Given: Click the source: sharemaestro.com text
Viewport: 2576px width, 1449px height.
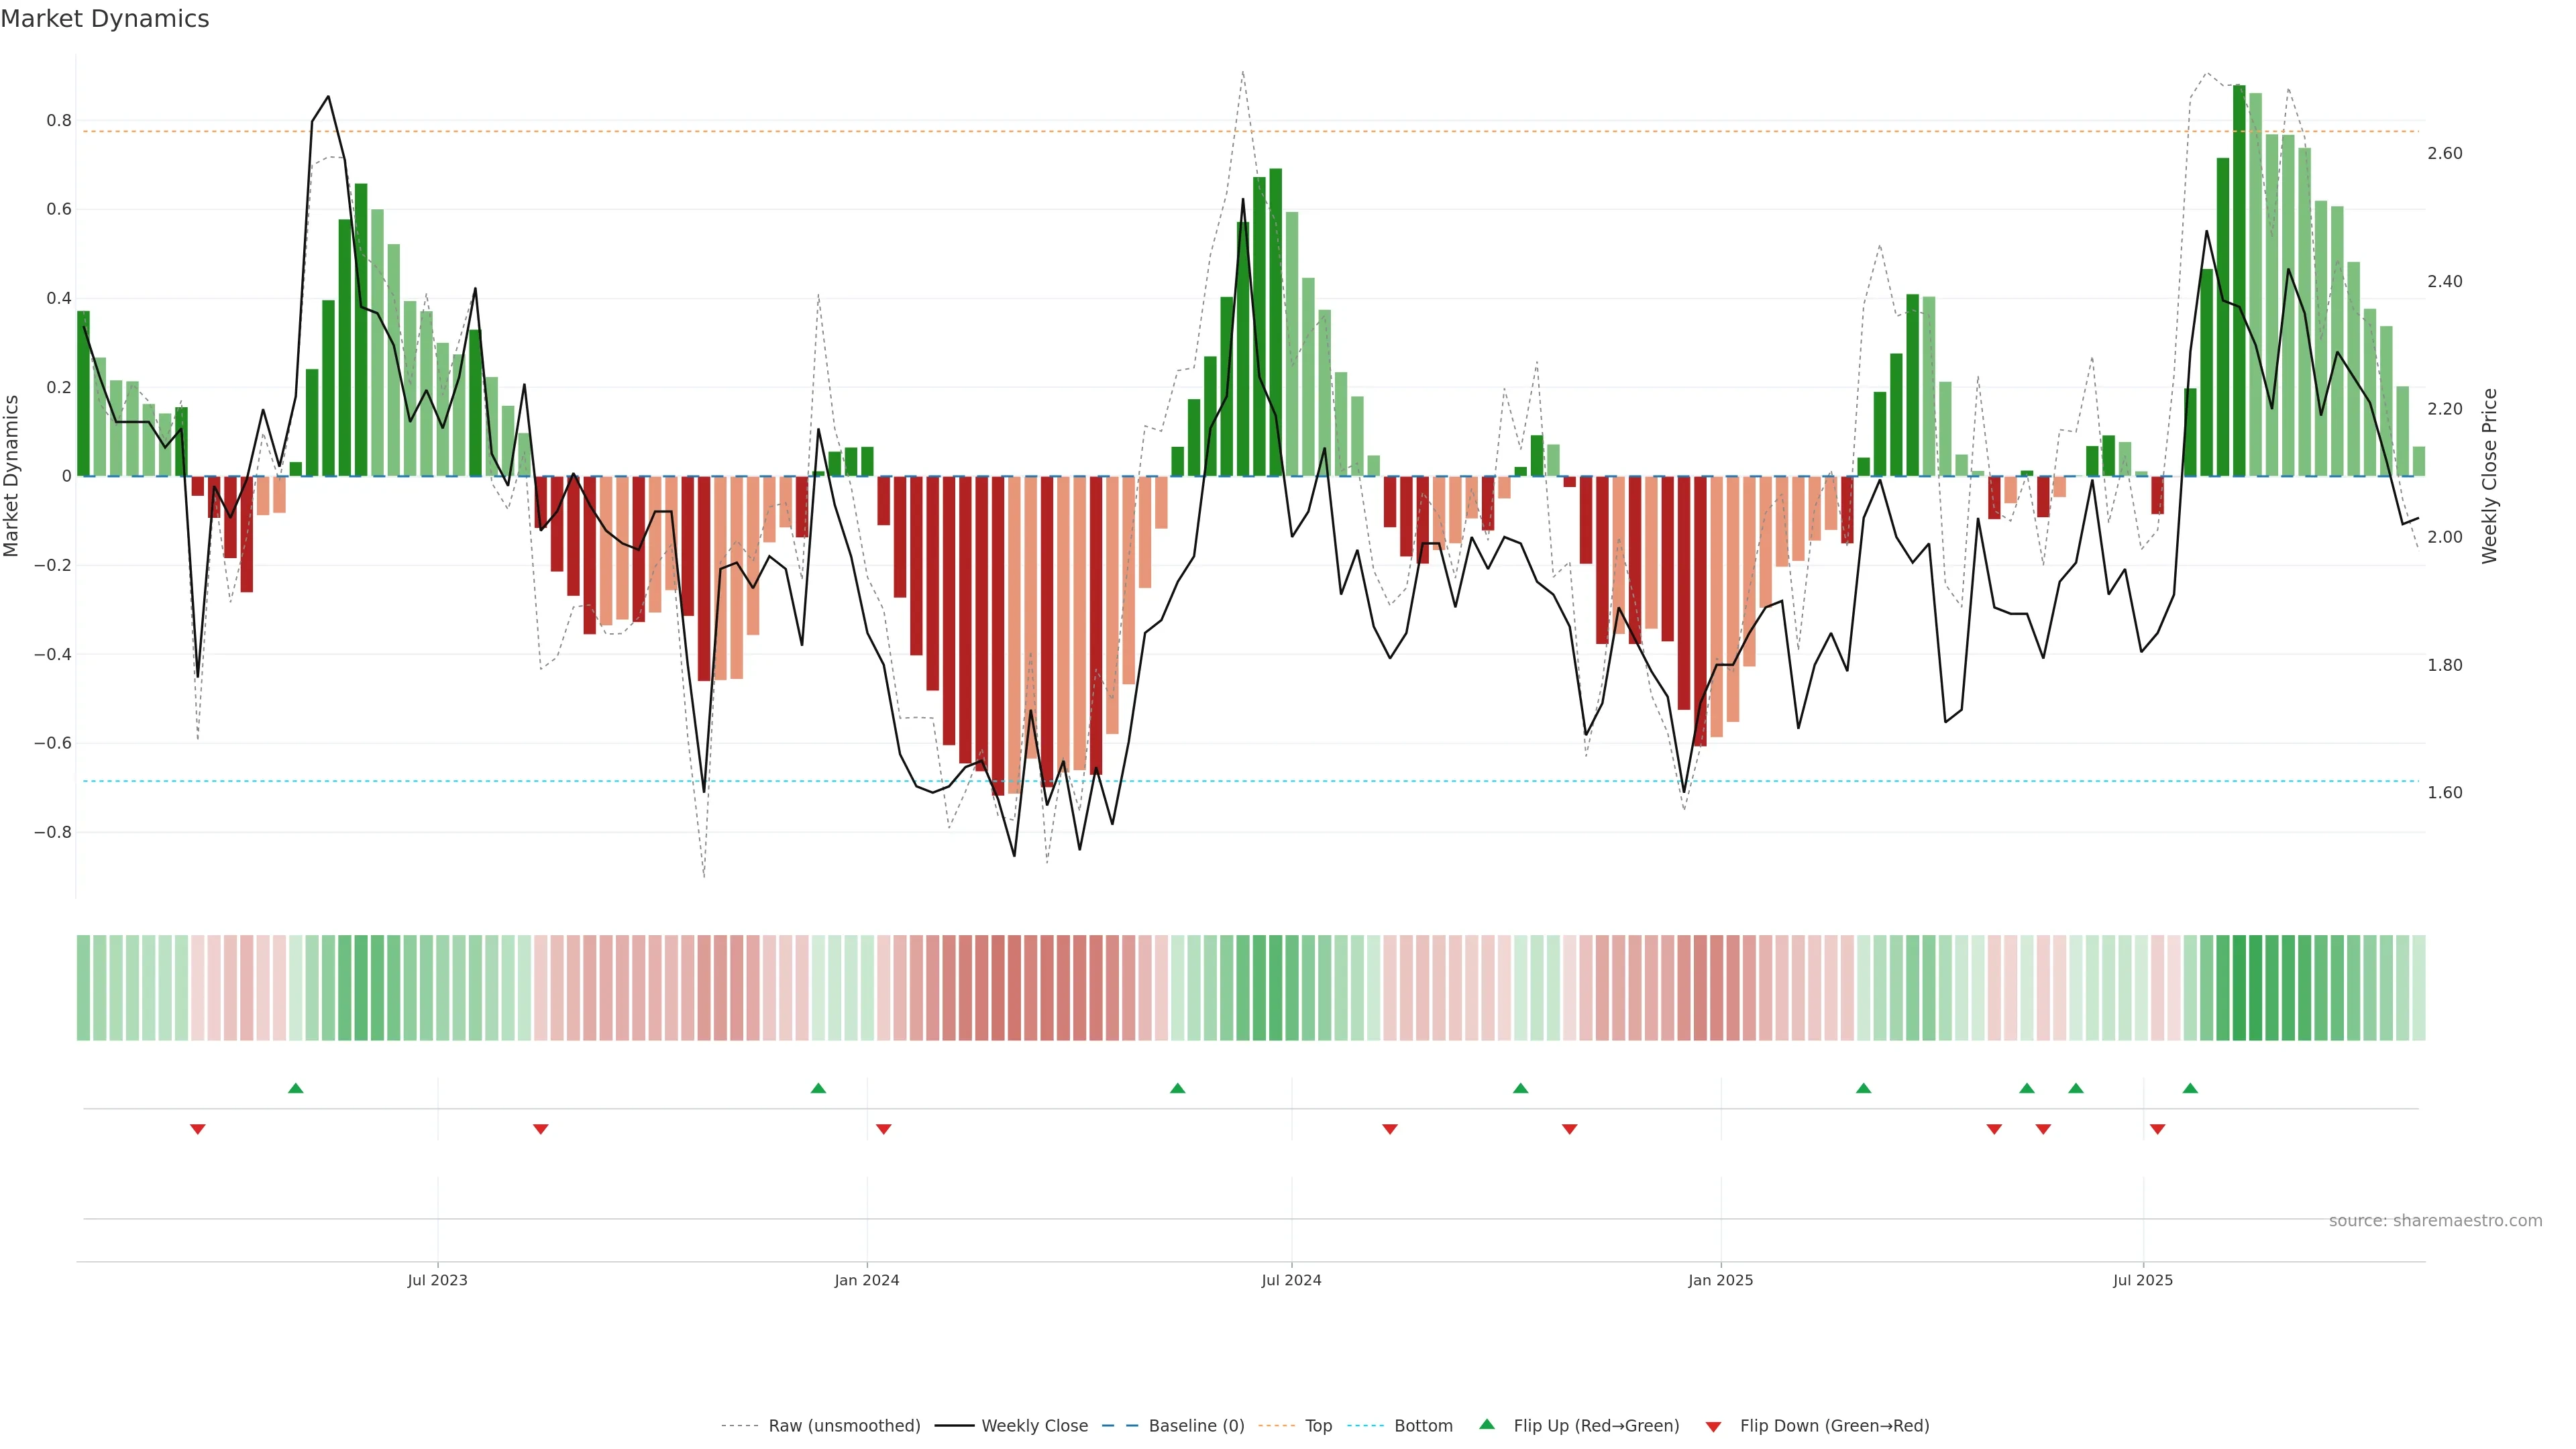Looking at the screenshot, I should [2435, 1221].
